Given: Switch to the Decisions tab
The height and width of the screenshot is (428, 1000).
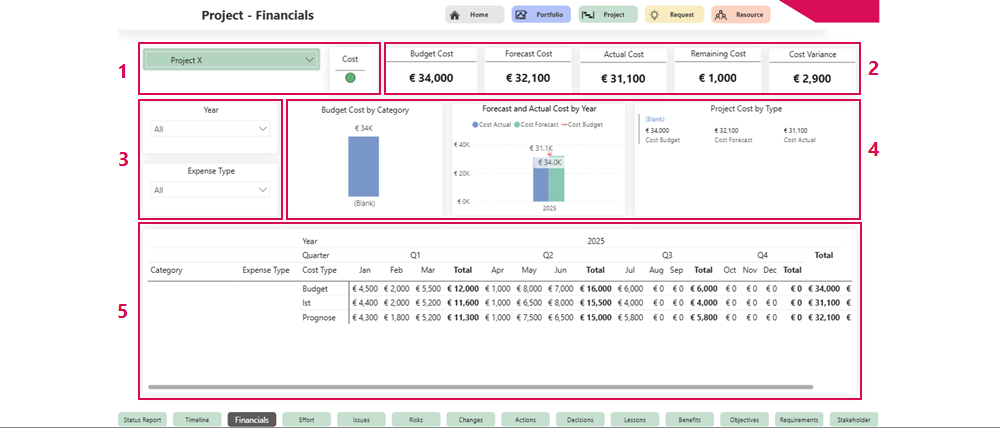Looking at the screenshot, I should click(580, 420).
